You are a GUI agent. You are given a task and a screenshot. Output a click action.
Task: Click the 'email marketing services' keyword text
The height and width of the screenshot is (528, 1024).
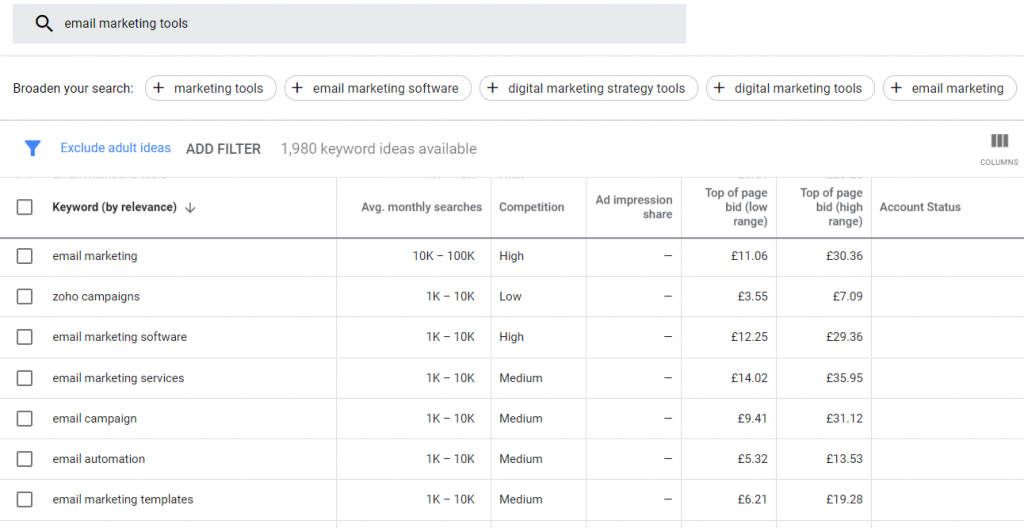[x=118, y=378]
